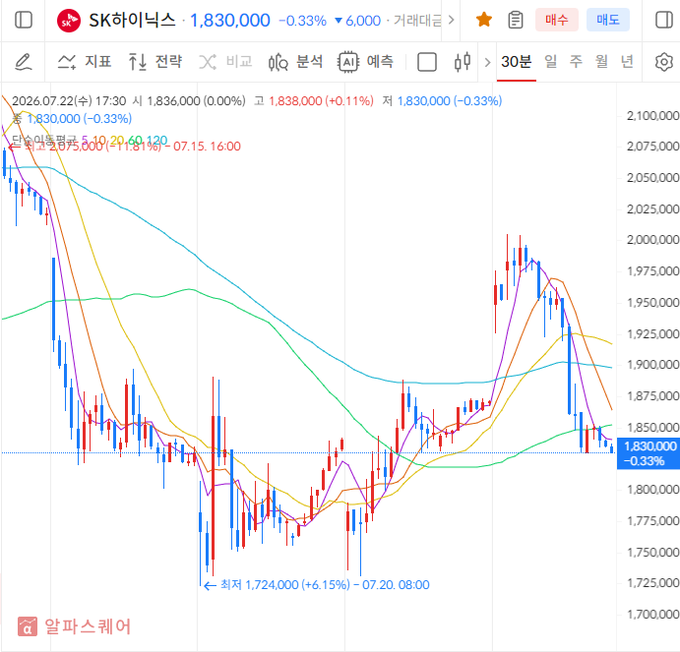
Task: Open the 분석 analysis tool
Action: [x=296, y=62]
